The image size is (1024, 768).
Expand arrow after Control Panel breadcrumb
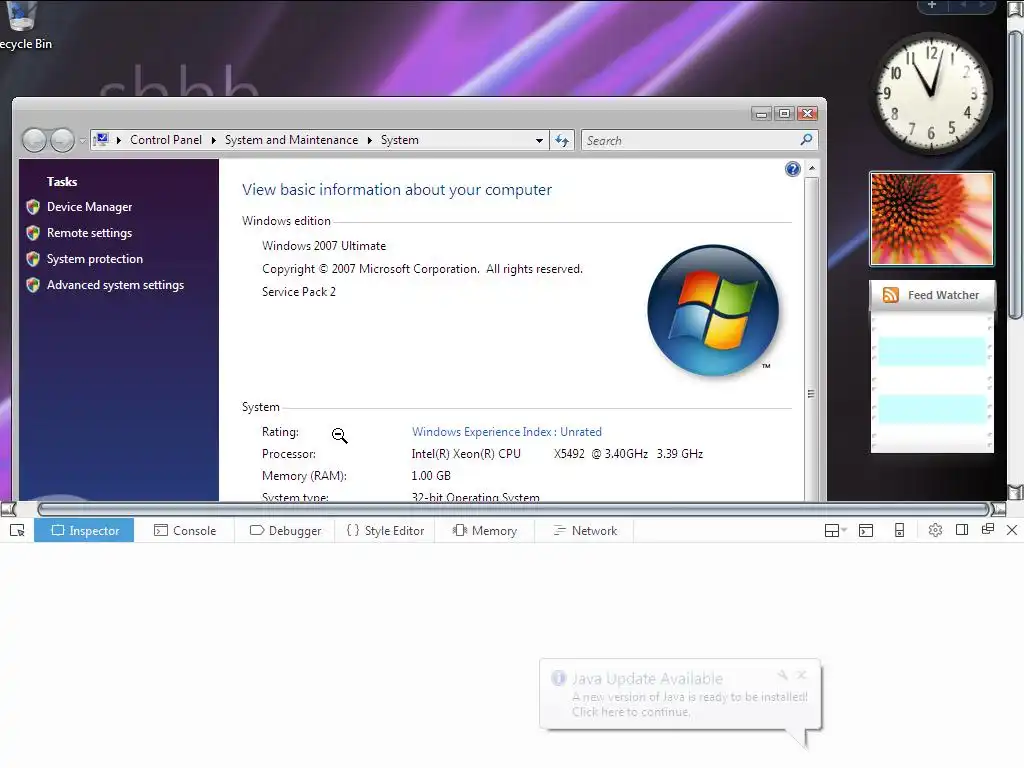[x=214, y=140]
